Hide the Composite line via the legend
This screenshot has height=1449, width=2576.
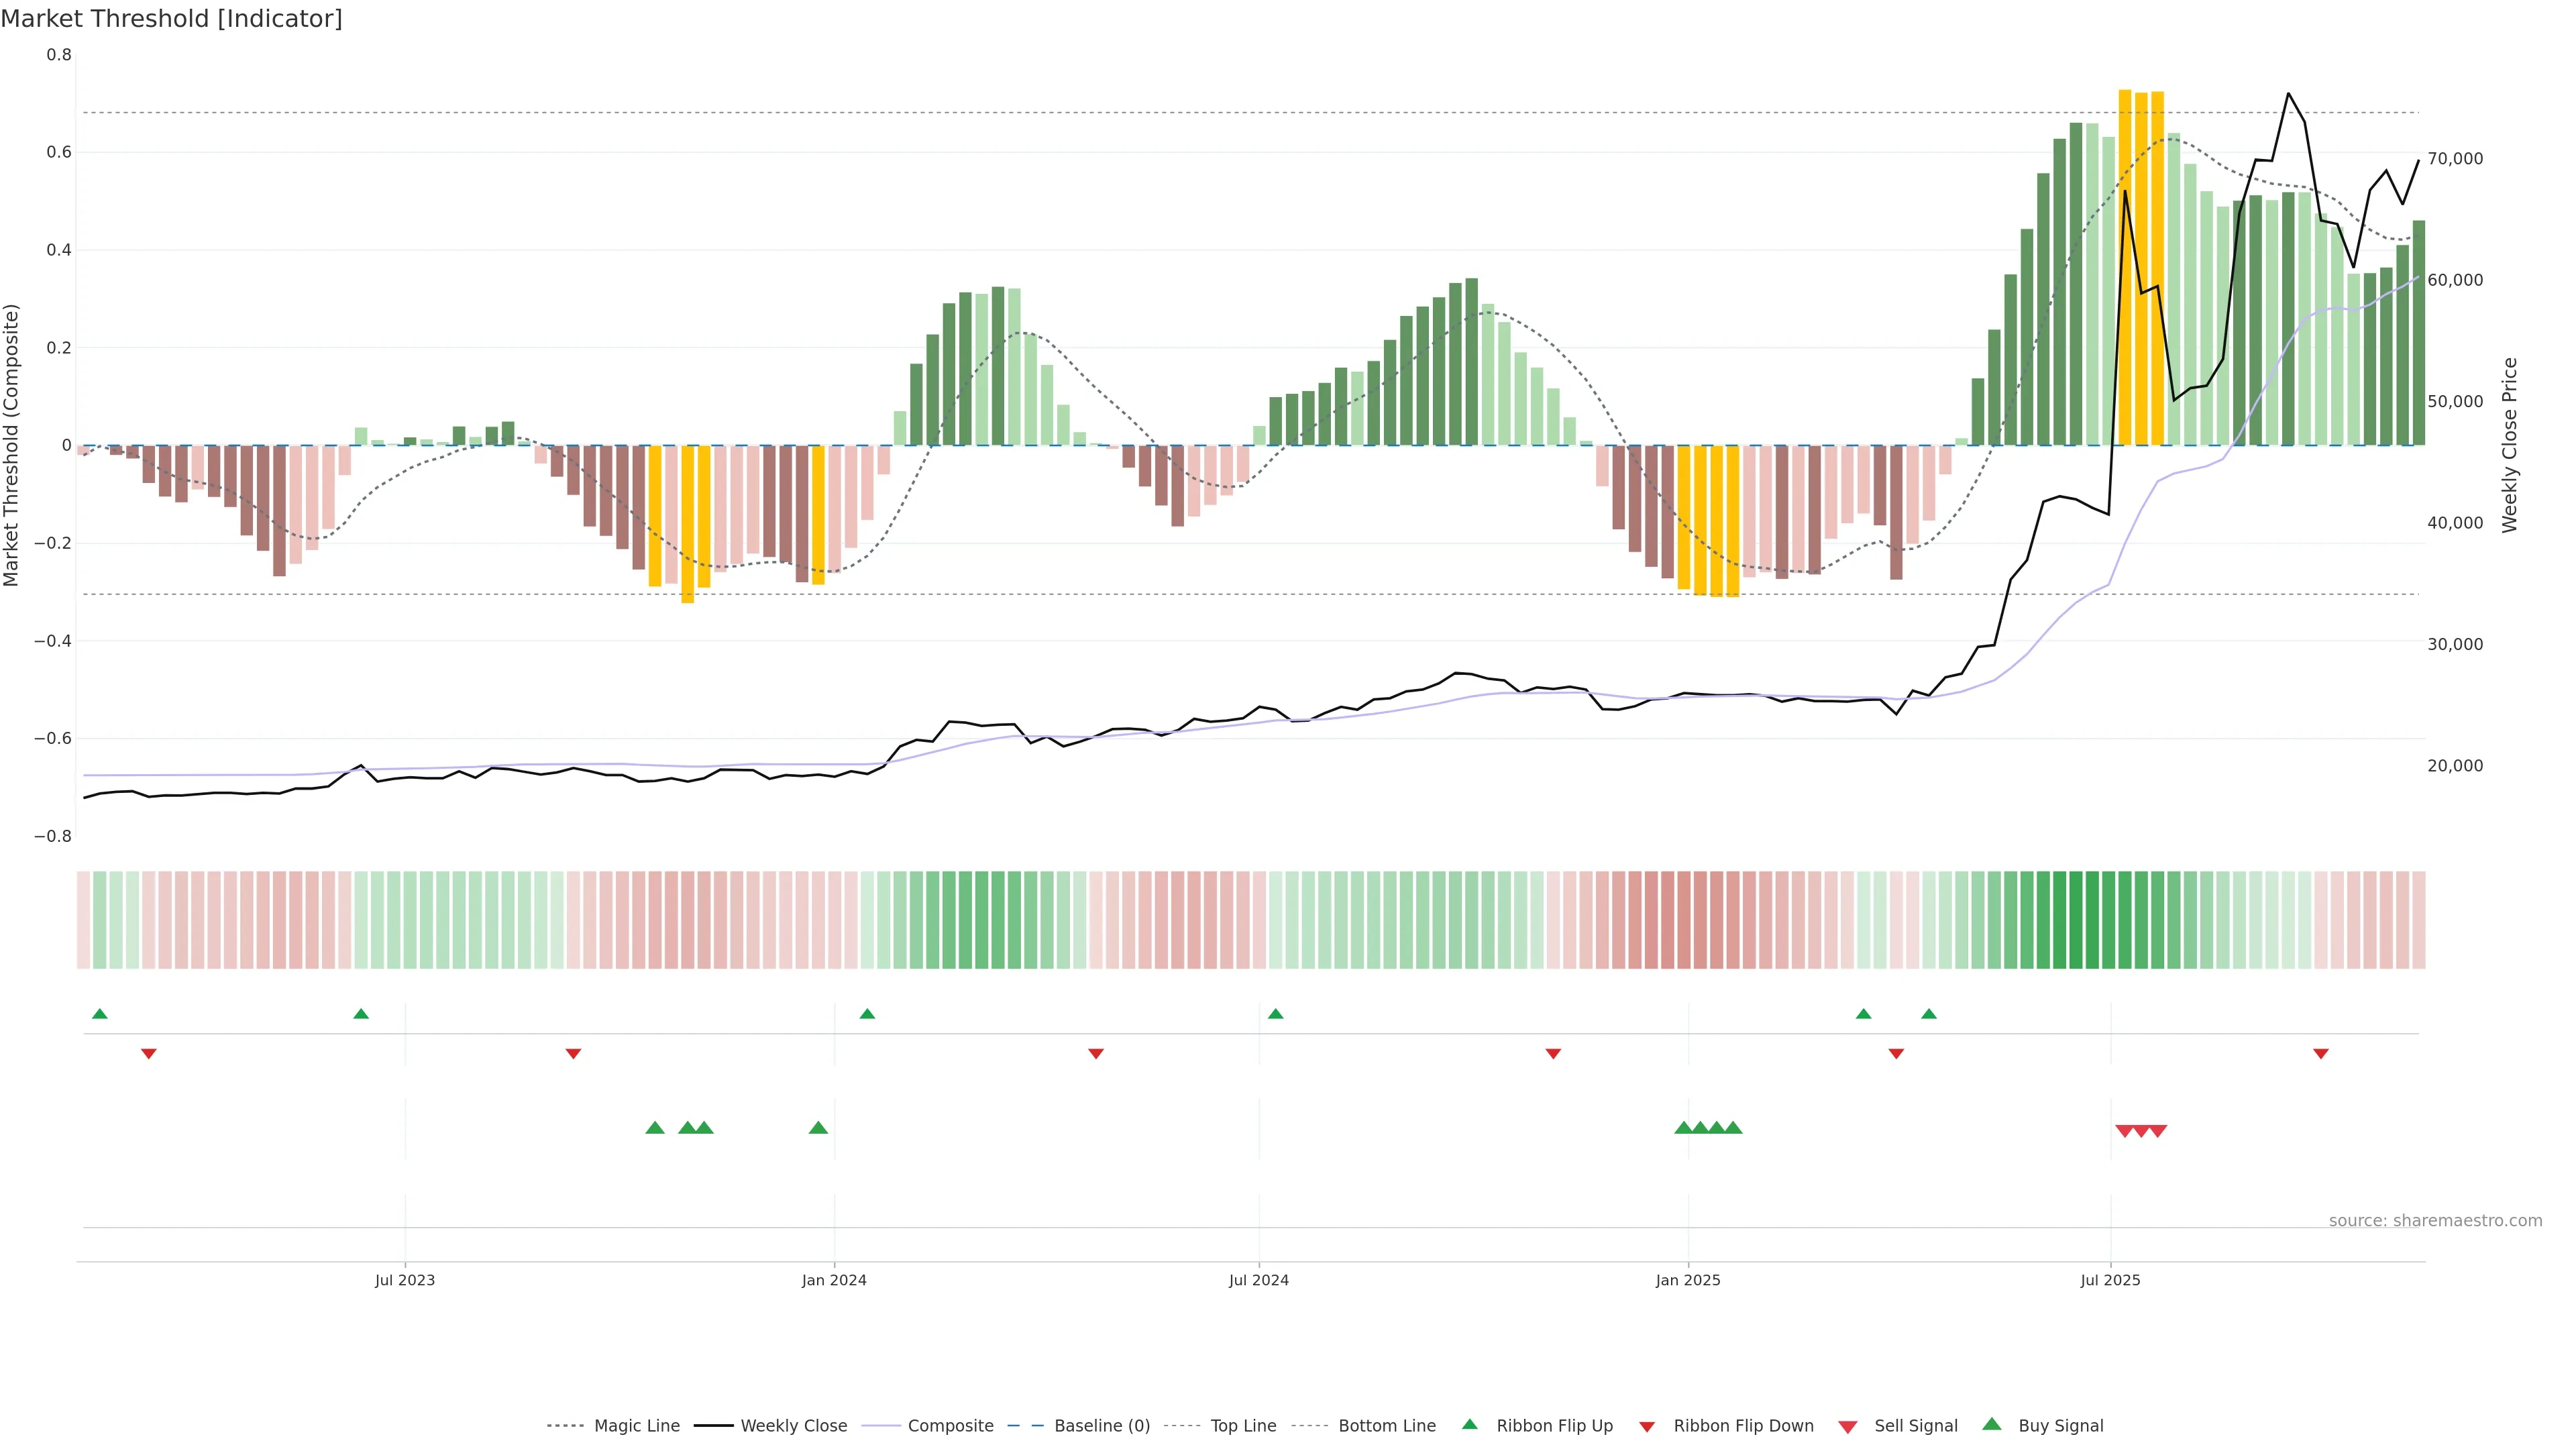[x=950, y=1426]
